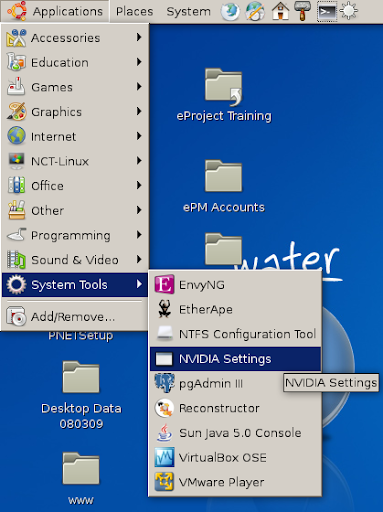Click the Accessories scissors icon
The image size is (383, 512).
[x=16, y=38]
